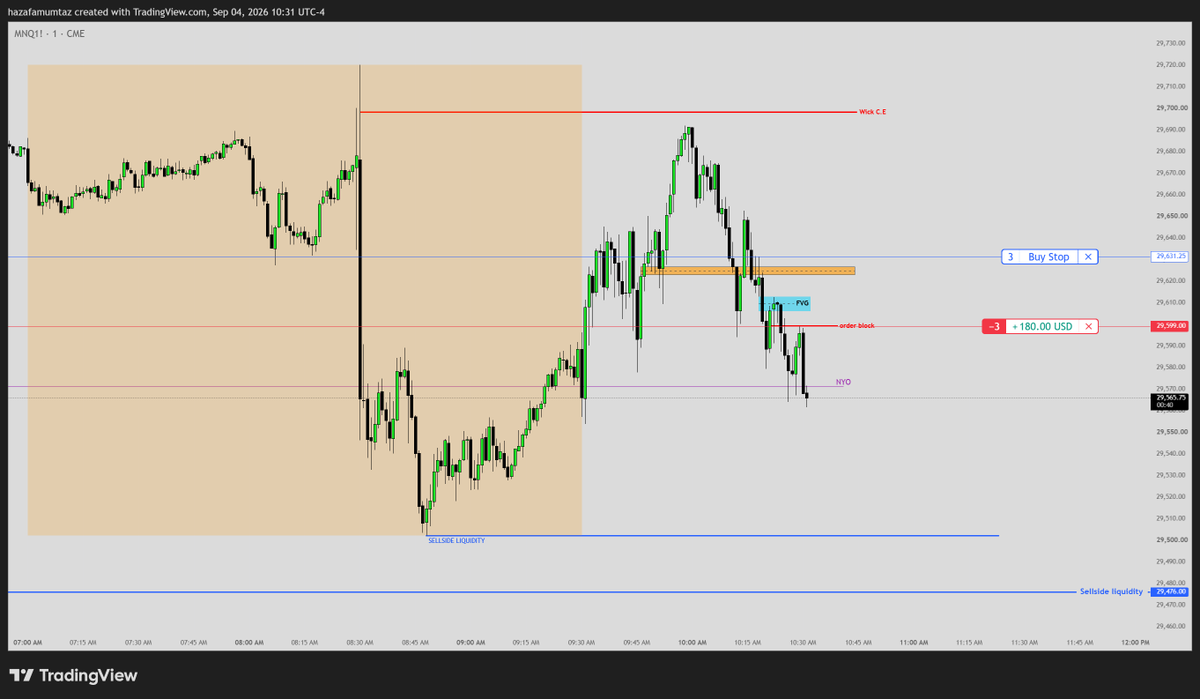Click the 29,650.00 price axis label

[x=1170, y=216]
